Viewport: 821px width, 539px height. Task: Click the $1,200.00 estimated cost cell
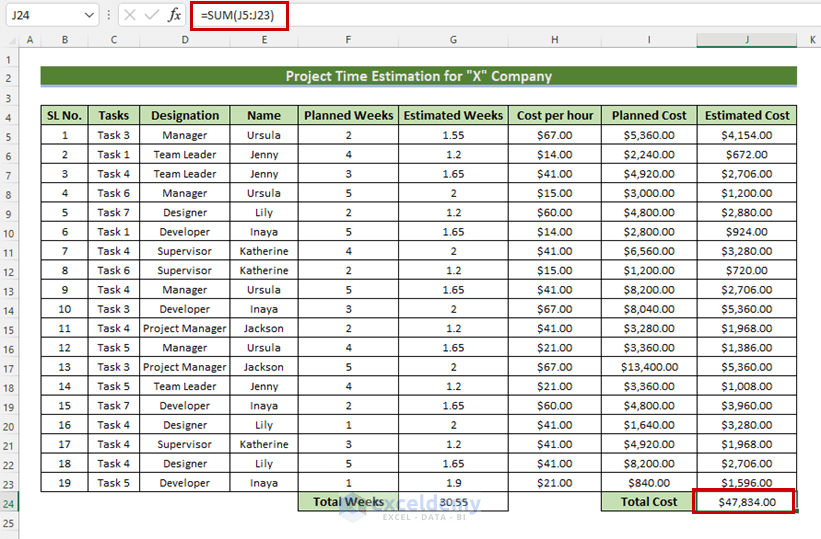click(x=747, y=193)
